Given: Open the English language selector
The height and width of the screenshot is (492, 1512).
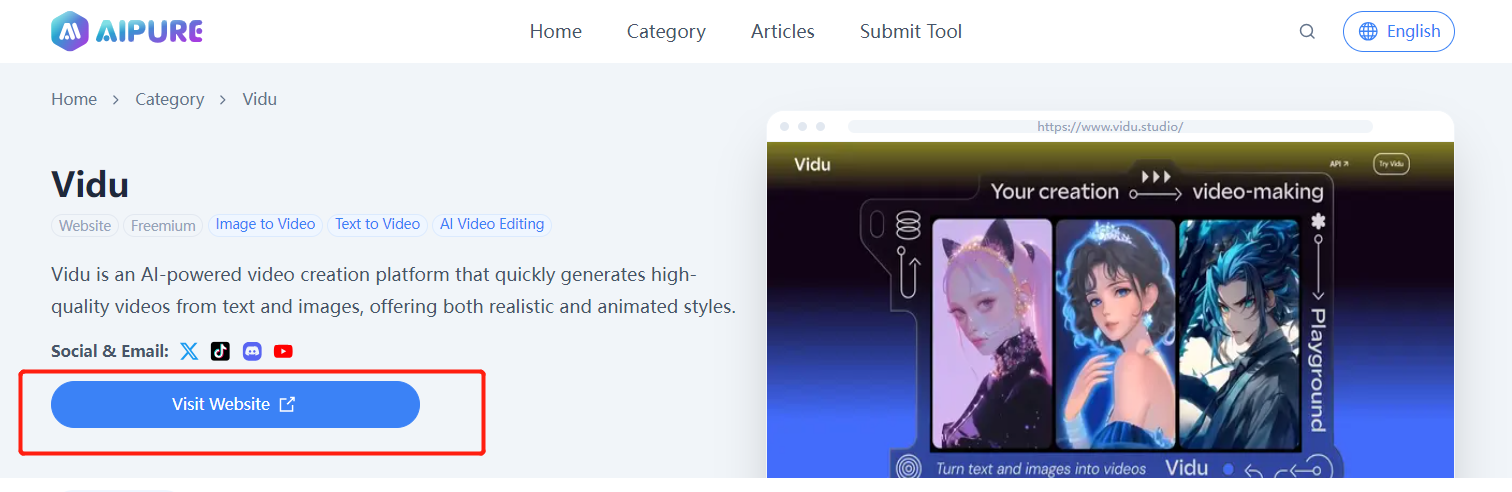Looking at the screenshot, I should click(1399, 32).
